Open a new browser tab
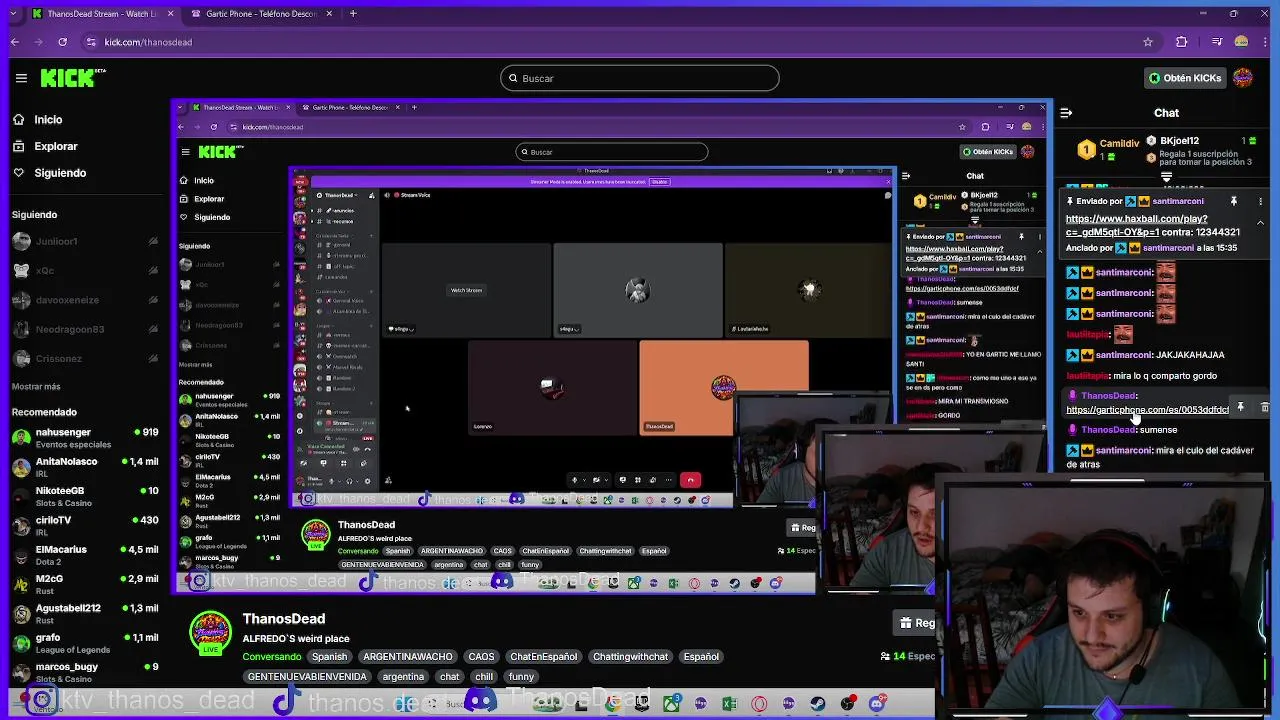The height and width of the screenshot is (720, 1280). click(x=353, y=14)
